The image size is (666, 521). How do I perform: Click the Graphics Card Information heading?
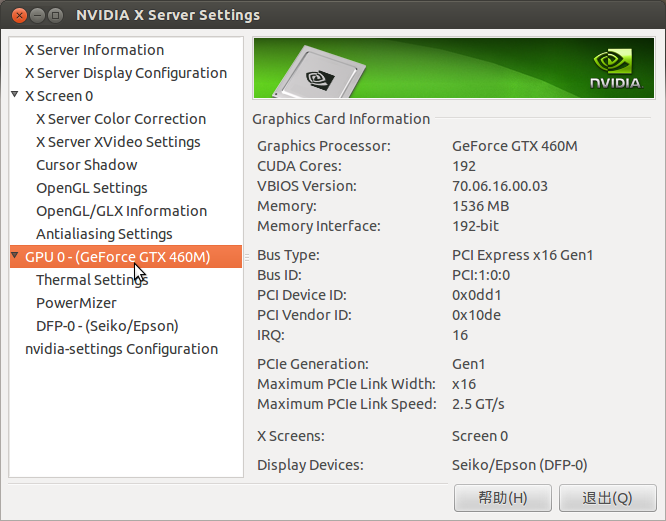point(341,119)
